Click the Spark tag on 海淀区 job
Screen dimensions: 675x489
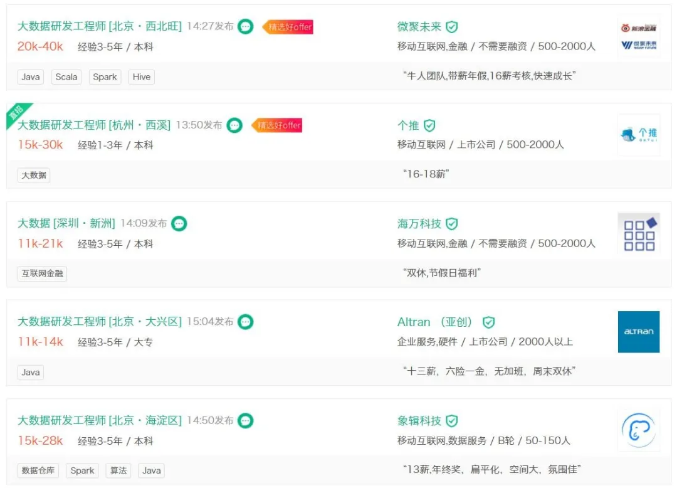pyautogui.click(x=82, y=470)
